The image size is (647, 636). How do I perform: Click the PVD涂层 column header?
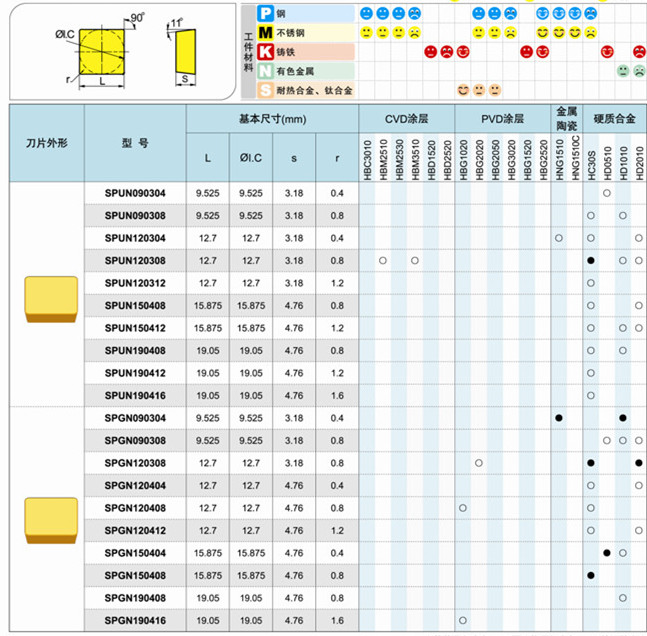(502, 116)
